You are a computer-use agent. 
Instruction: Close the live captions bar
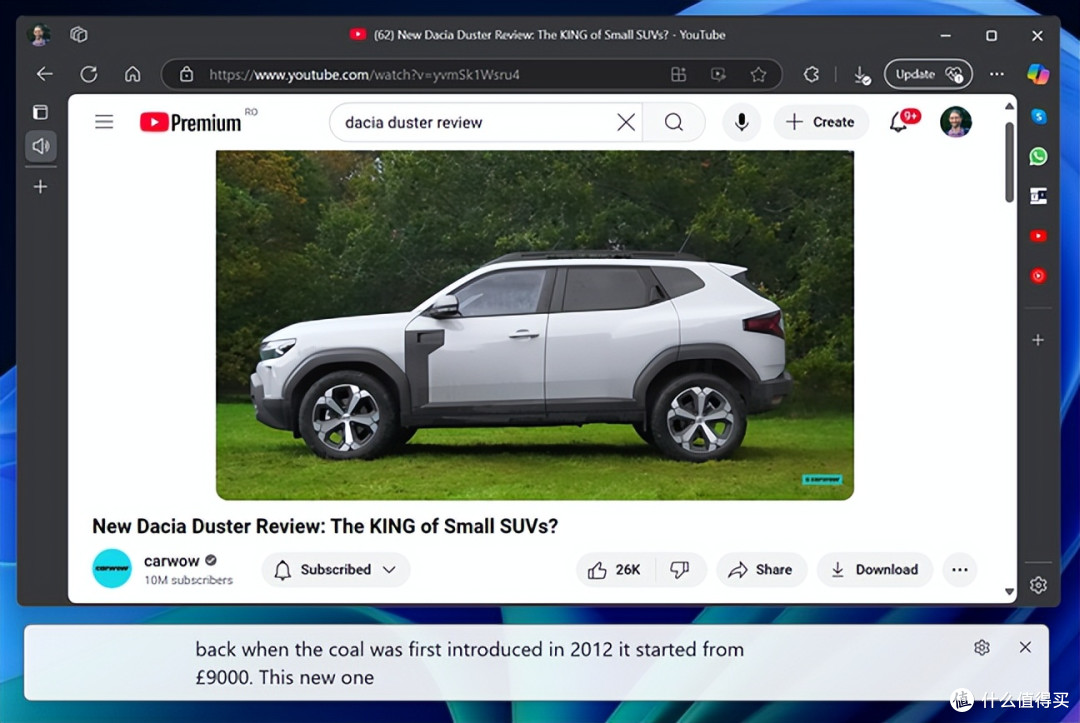(1025, 647)
